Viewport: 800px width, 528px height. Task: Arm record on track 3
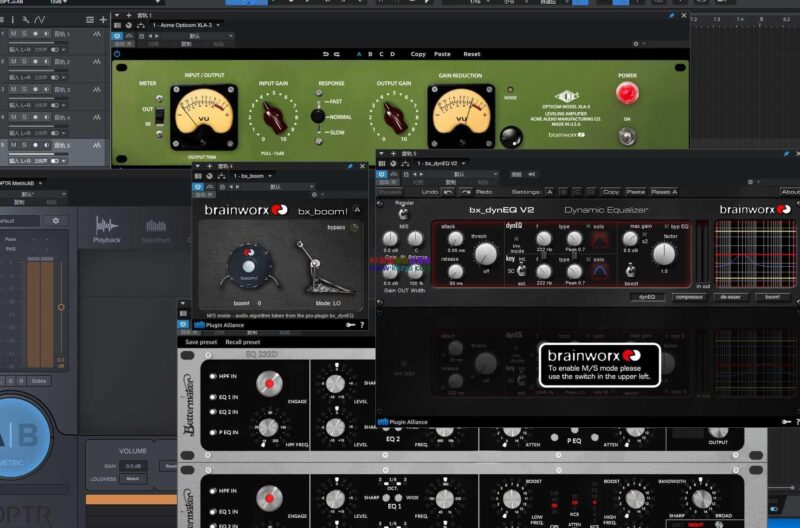tap(35, 89)
